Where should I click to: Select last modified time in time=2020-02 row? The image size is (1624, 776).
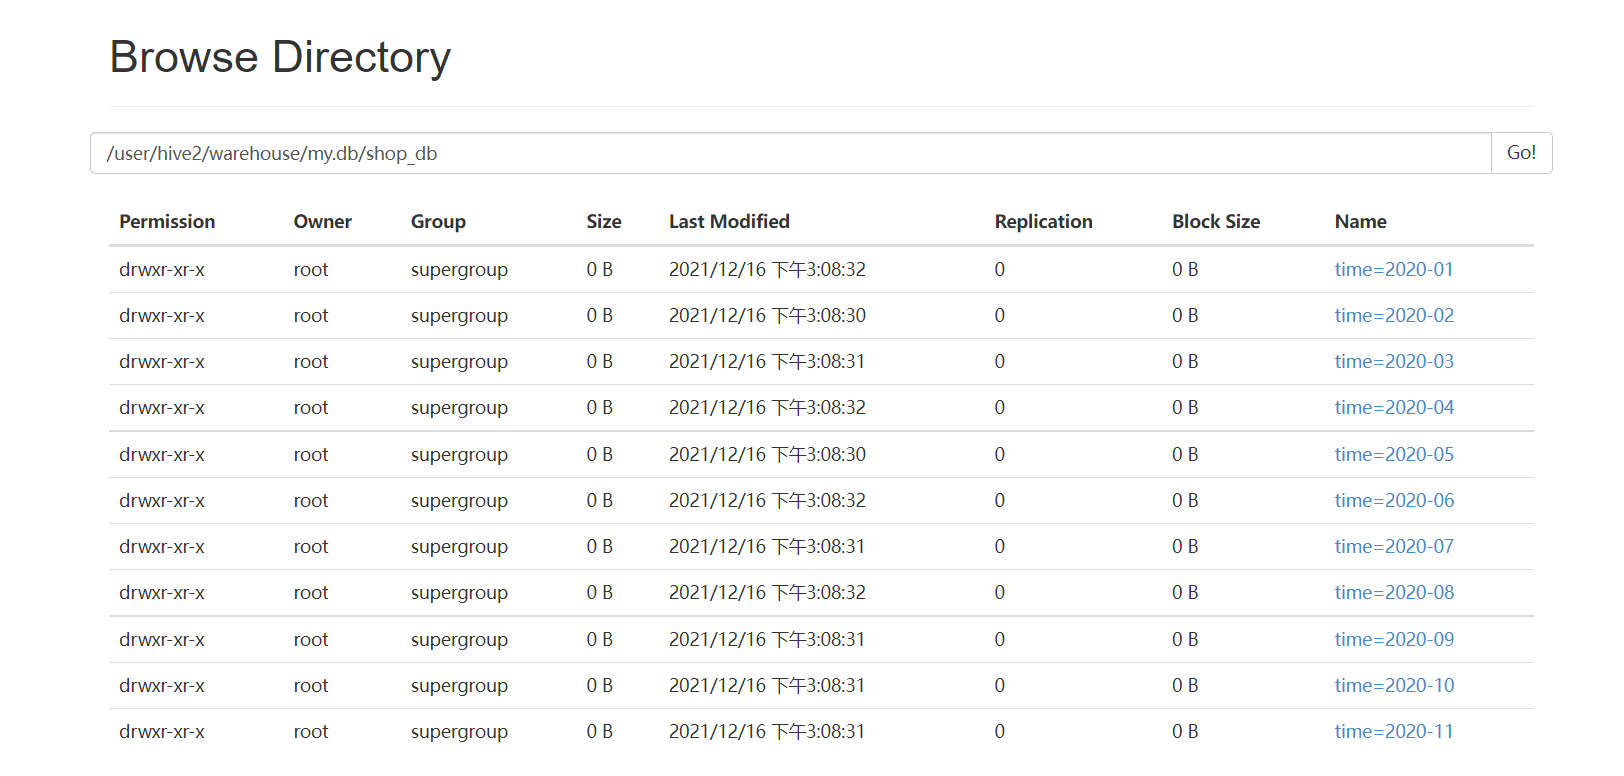click(x=767, y=315)
